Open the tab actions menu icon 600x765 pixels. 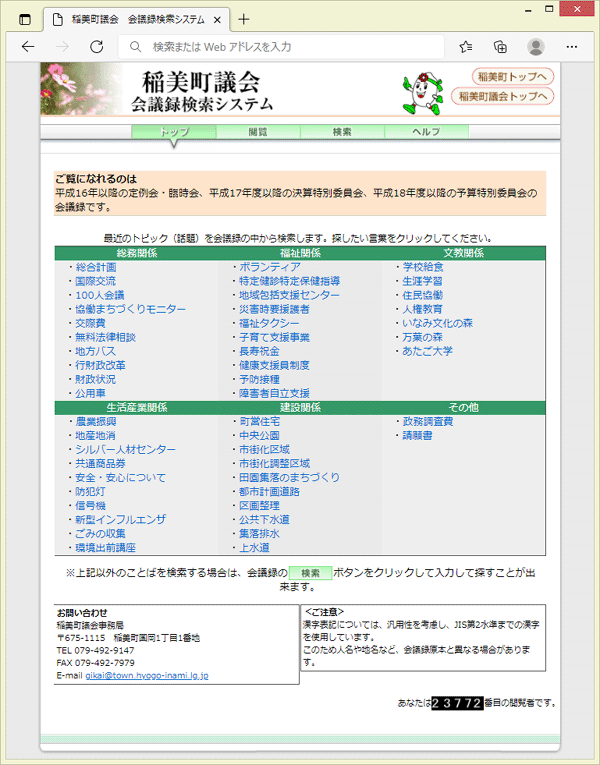[24, 20]
